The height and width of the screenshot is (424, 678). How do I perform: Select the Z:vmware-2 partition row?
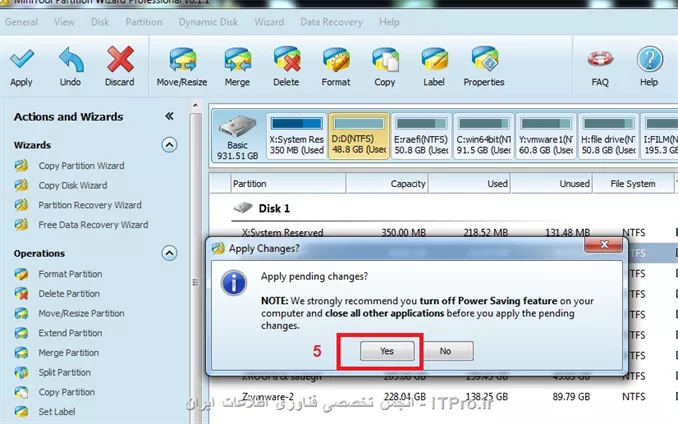(x=444, y=396)
